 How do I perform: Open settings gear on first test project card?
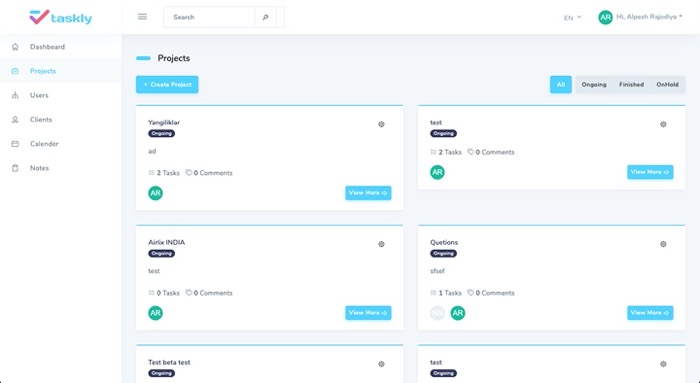(663, 125)
